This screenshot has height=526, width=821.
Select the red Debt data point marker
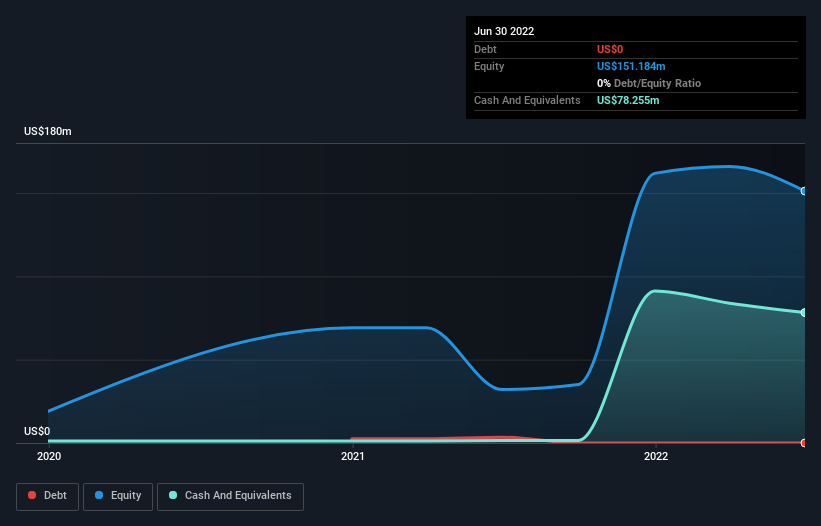(804, 443)
